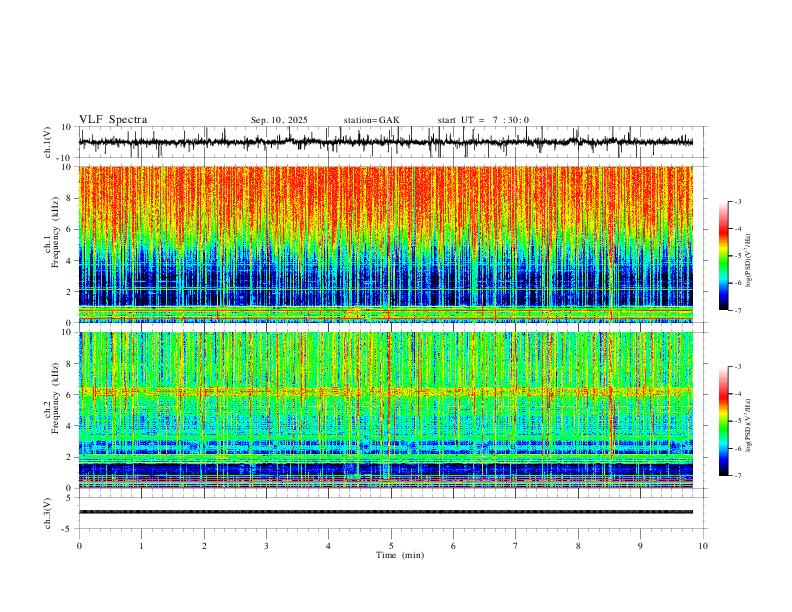Click the time axis tick label '3'
The height and width of the screenshot is (612, 792).
(266, 546)
